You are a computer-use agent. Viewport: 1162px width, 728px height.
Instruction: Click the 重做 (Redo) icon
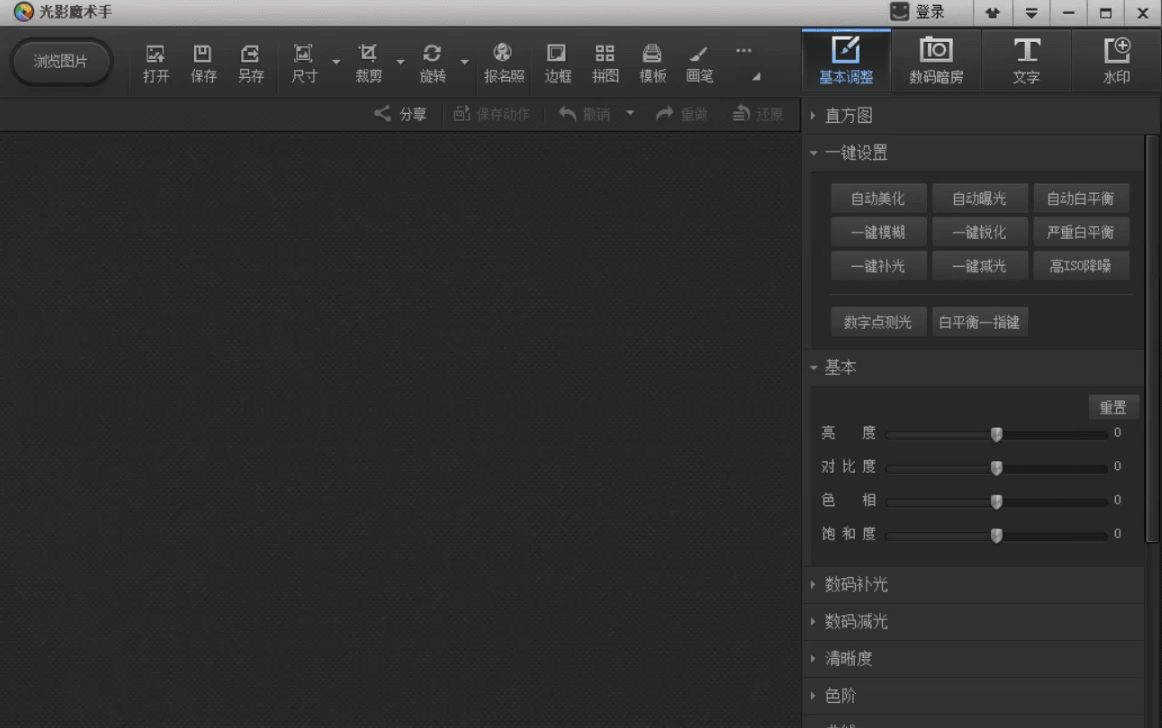665,113
